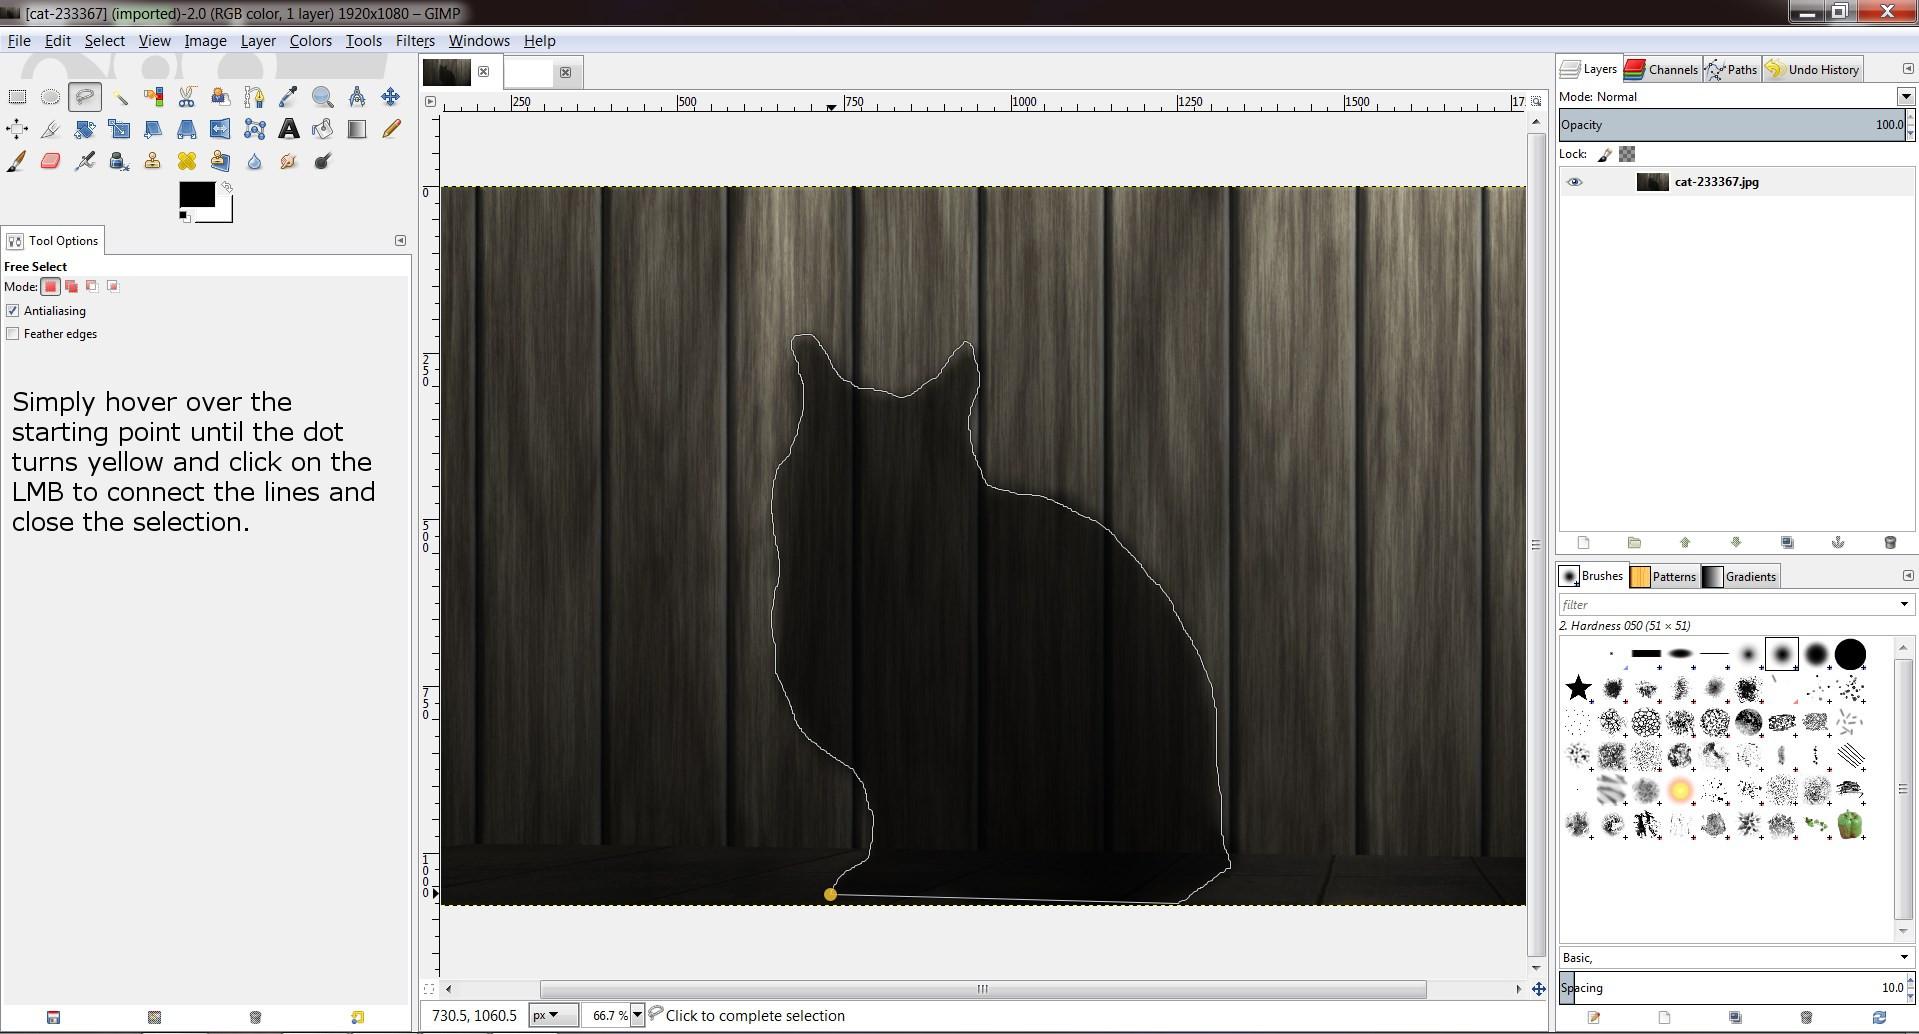The width and height of the screenshot is (1919, 1034).
Task: Select the Fuzzy Select magic wand tool
Action: coord(119,97)
